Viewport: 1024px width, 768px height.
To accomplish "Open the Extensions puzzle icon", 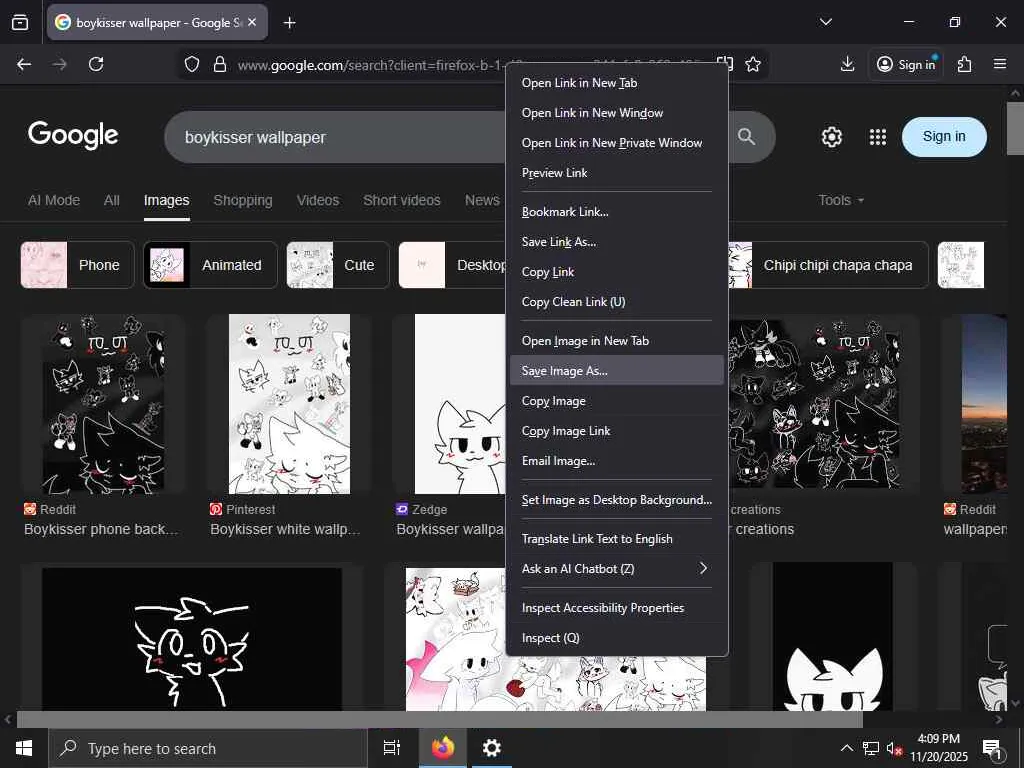I will tap(964, 64).
